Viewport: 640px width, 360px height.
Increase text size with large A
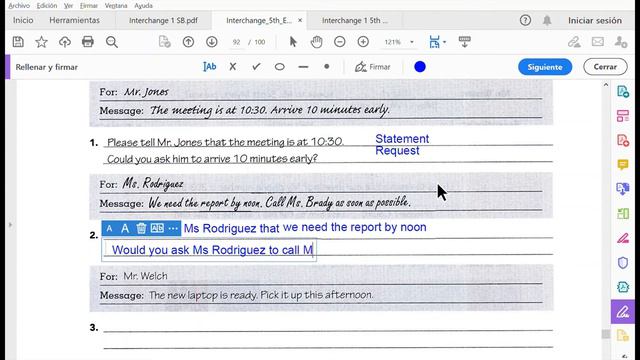(125, 229)
